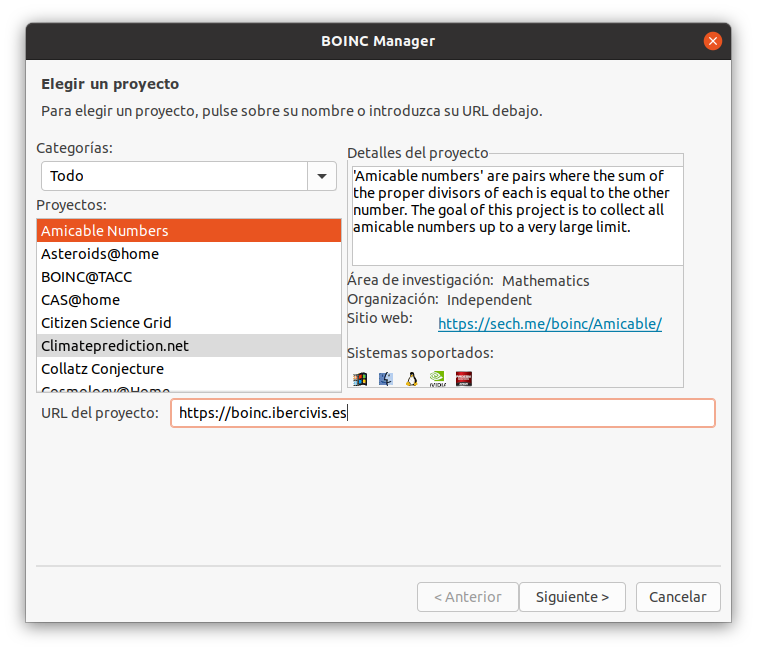757x651 pixels.
Task: Click the Cancelar button
Action: tap(678, 597)
